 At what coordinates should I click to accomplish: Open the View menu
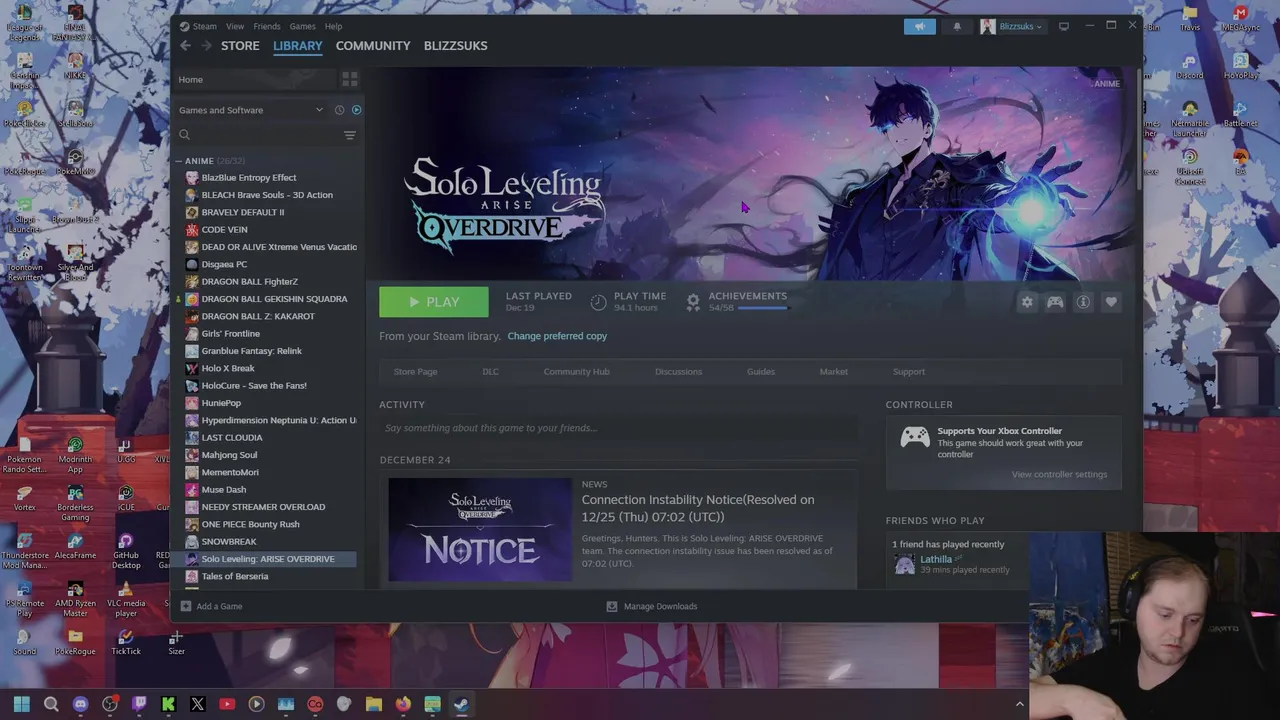[x=235, y=26]
